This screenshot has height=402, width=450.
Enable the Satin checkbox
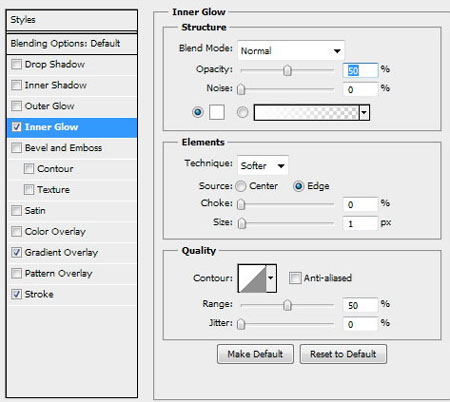point(16,211)
